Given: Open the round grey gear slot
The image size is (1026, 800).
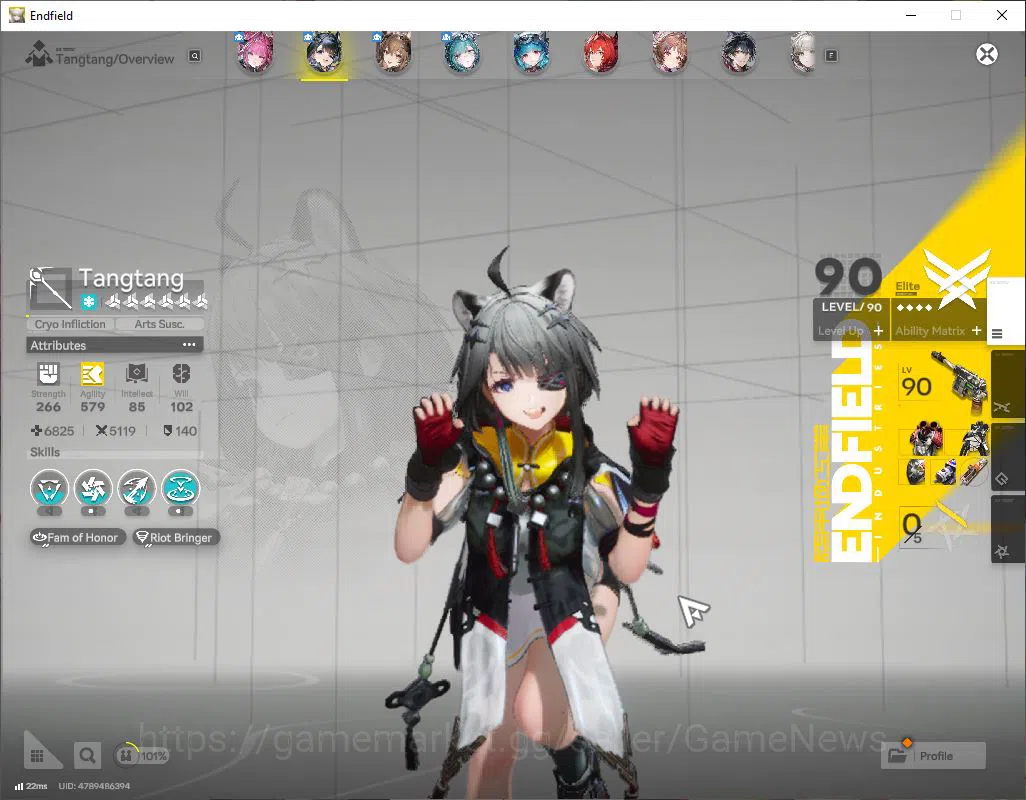Looking at the screenshot, I should click(915, 471).
